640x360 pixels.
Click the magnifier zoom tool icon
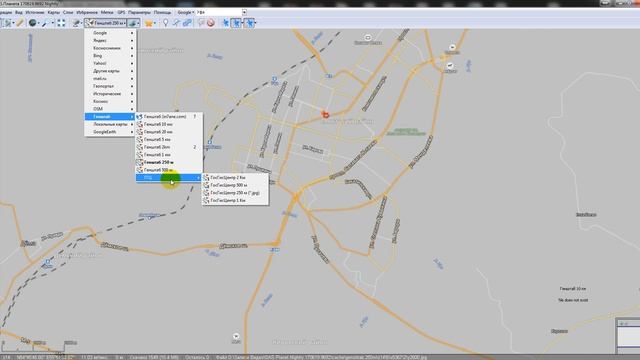45,23
